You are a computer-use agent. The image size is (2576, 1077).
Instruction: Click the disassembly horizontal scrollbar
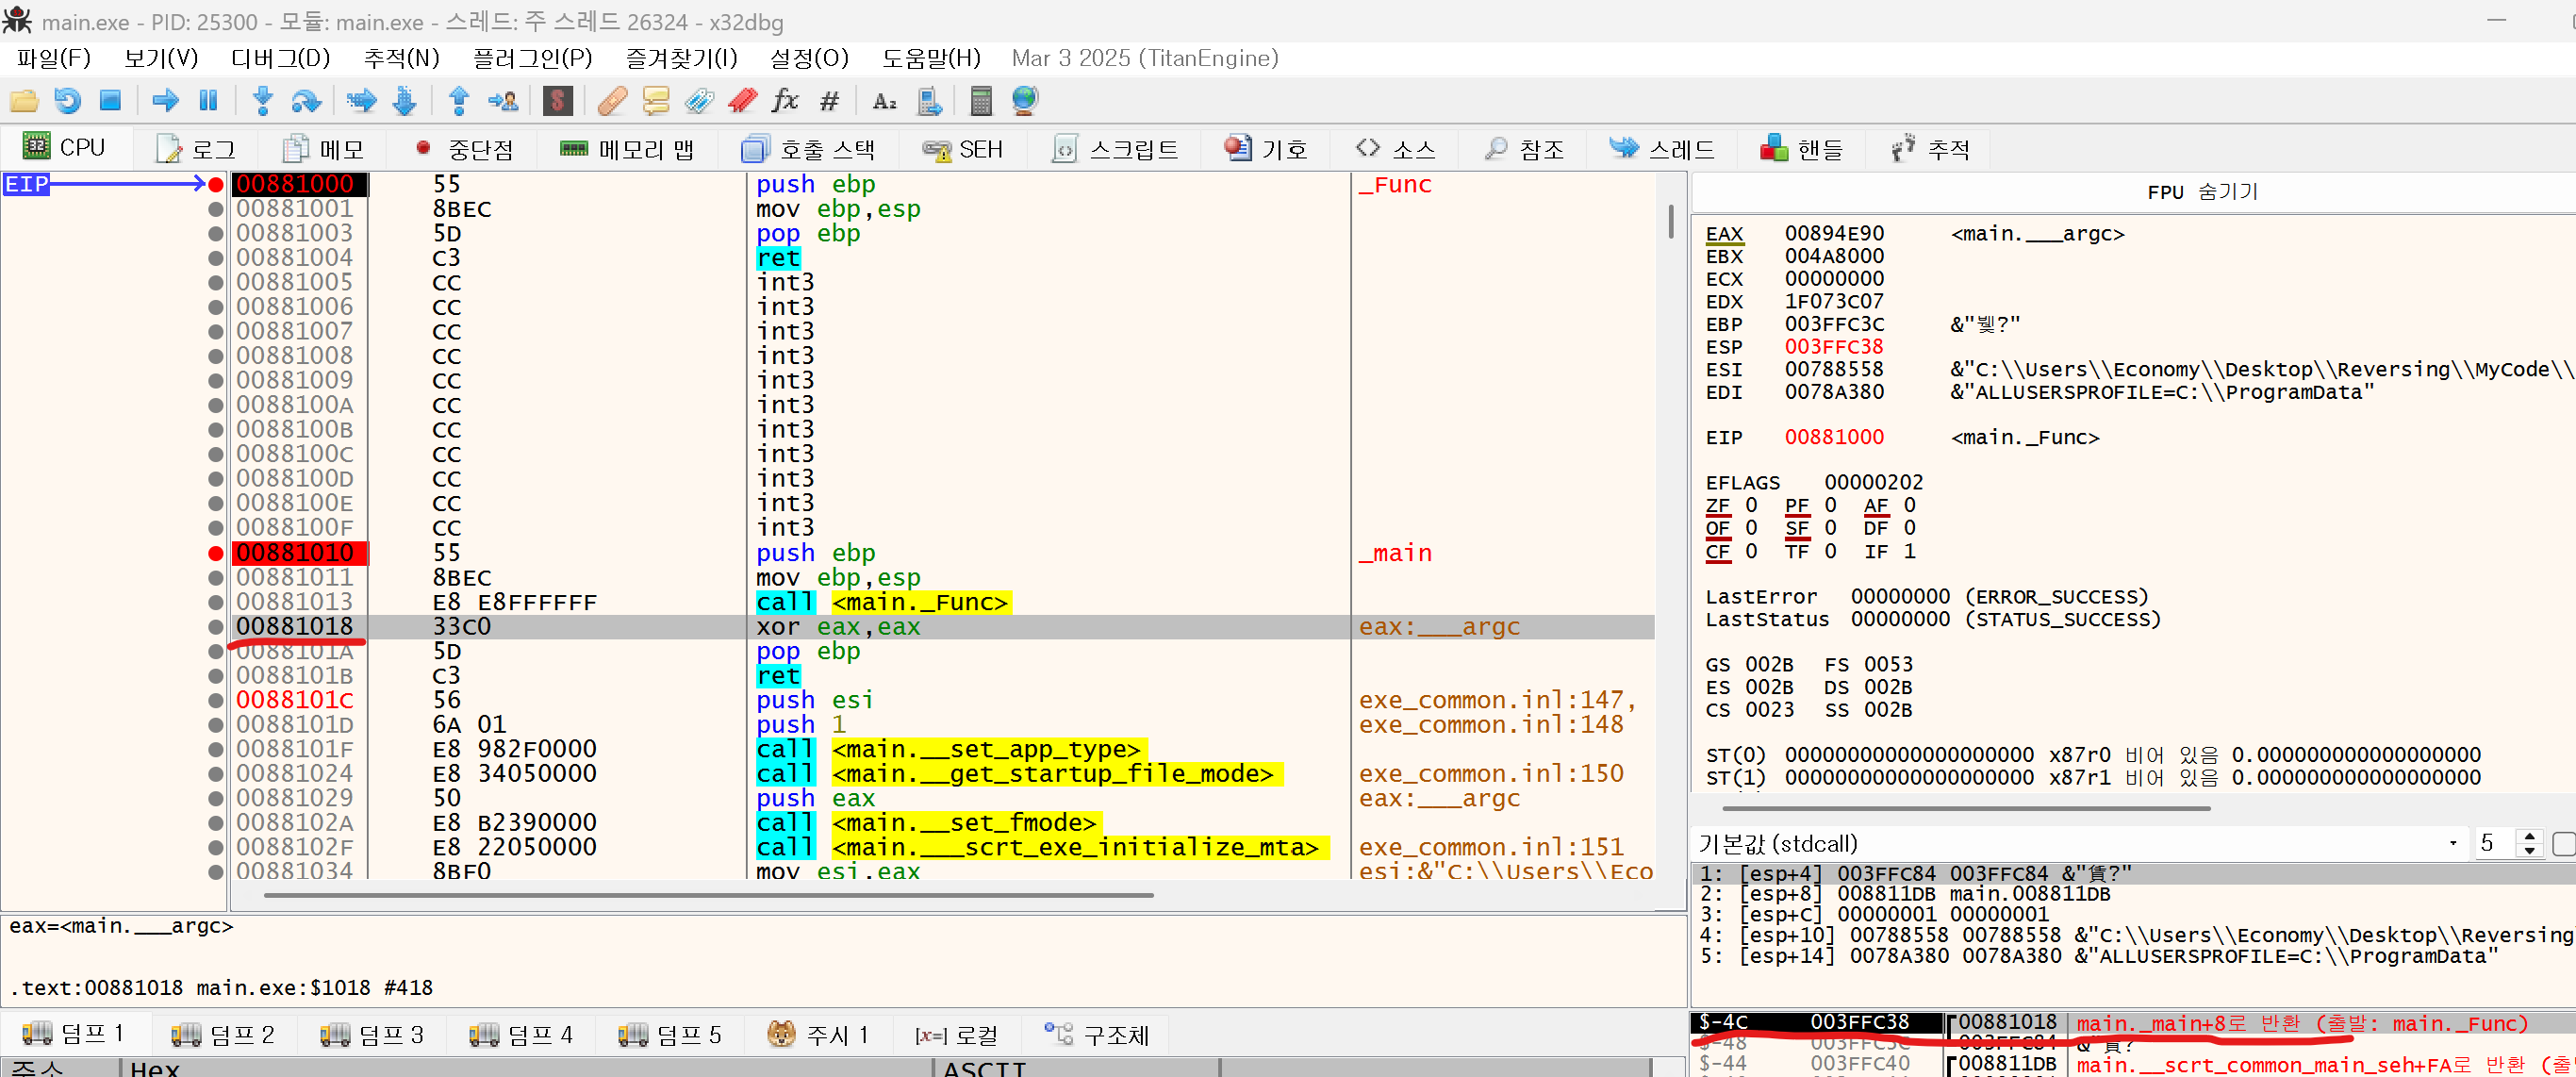[x=708, y=895]
